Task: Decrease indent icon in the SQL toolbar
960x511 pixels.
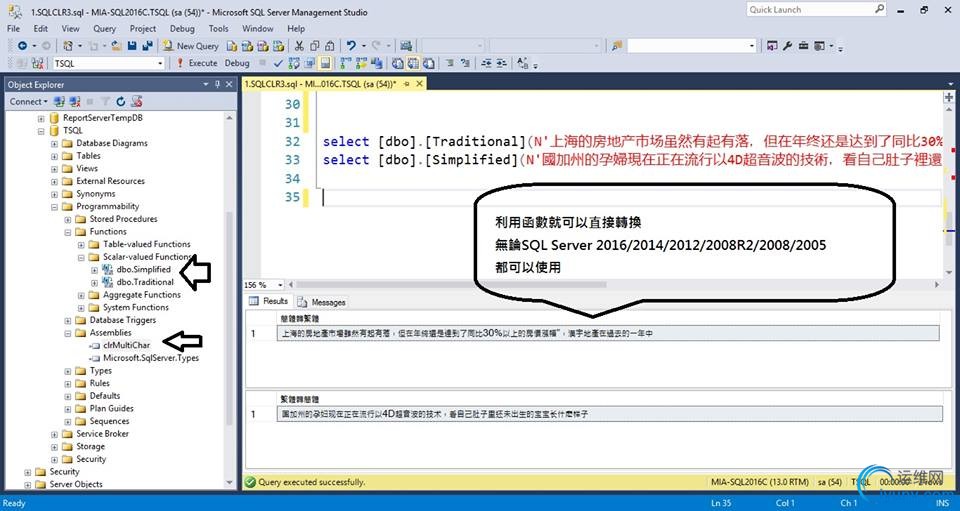Action: pyautogui.click(x=487, y=63)
